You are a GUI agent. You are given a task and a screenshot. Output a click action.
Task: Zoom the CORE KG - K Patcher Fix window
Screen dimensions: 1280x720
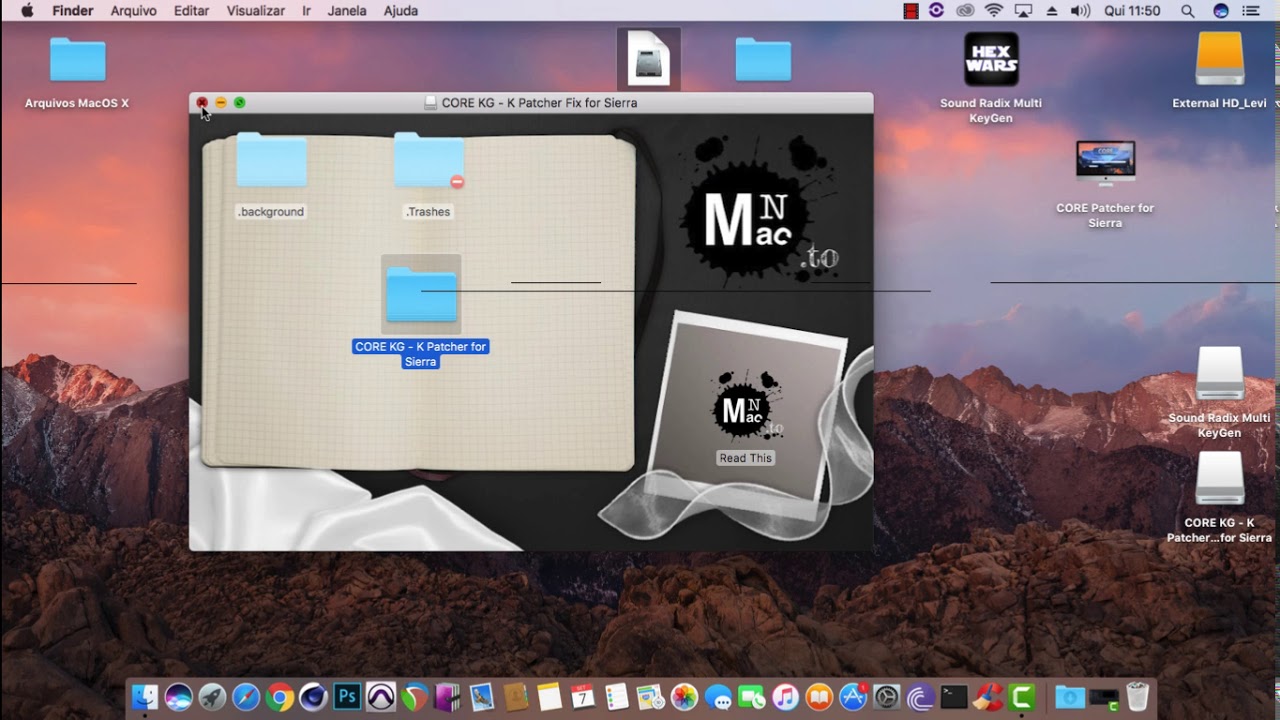(240, 102)
